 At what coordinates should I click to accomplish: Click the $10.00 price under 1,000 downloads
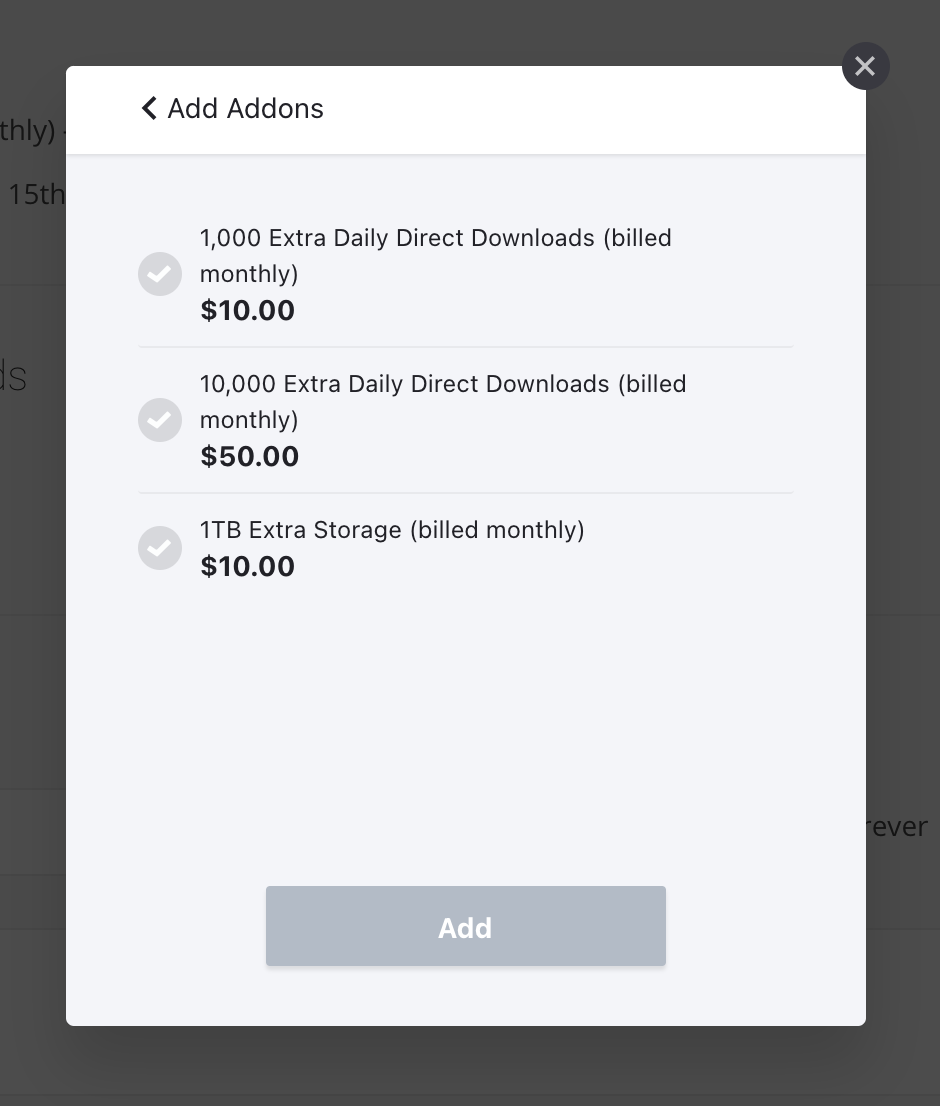248,311
